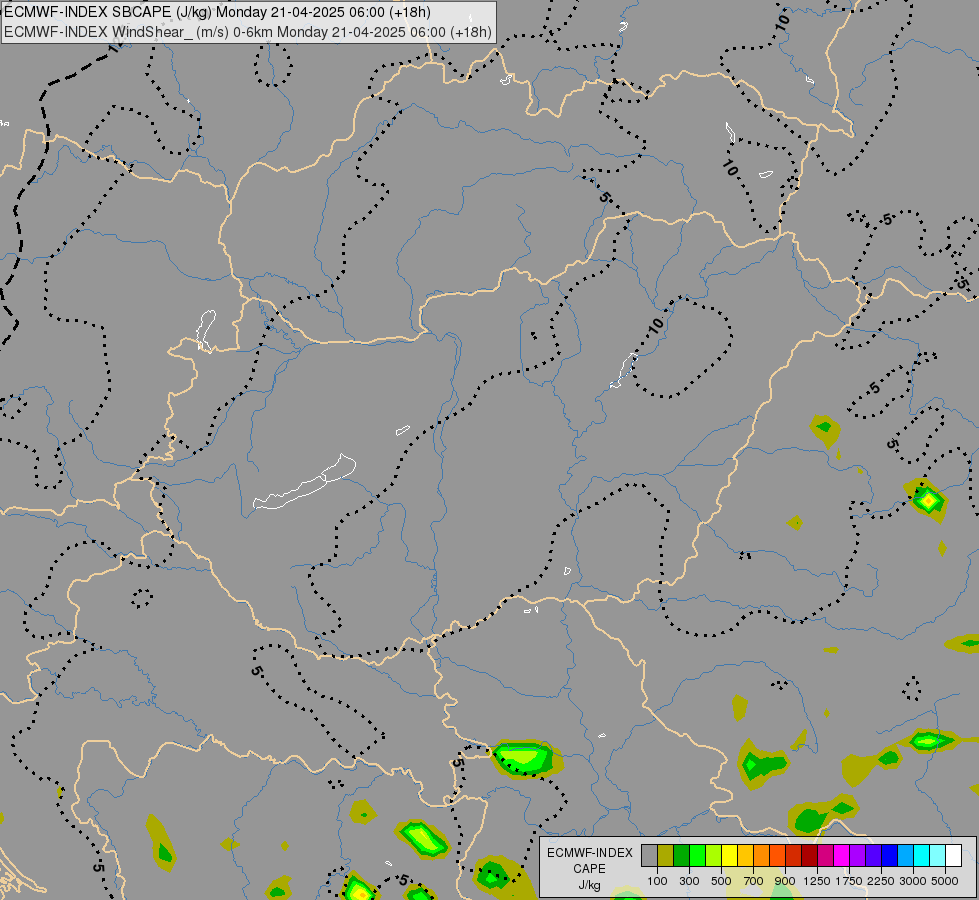Click the olive legend swatch after 100
This screenshot has height=900, width=979.
click(x=666, y=856)
